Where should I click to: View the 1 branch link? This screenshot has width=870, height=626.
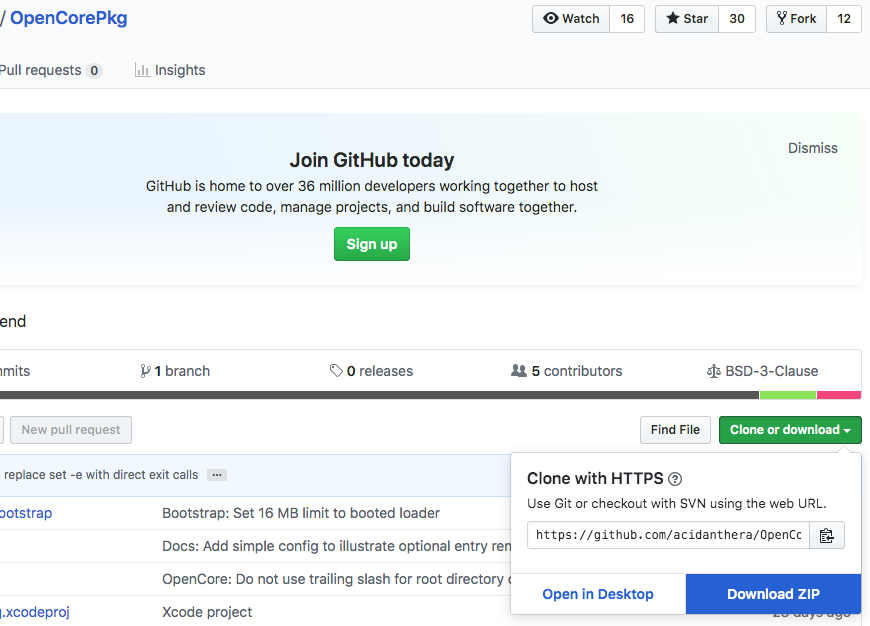click(175, 371)
